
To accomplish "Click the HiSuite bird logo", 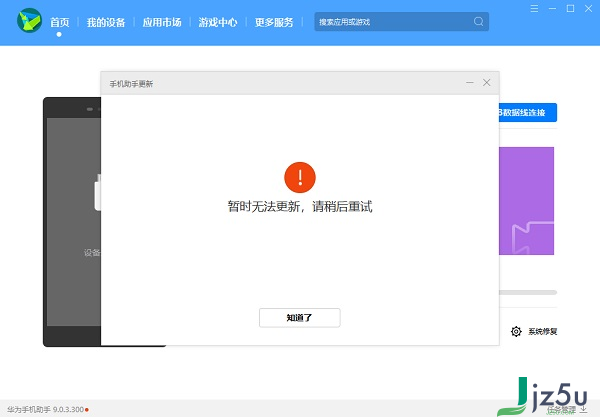I will [29, 21].
